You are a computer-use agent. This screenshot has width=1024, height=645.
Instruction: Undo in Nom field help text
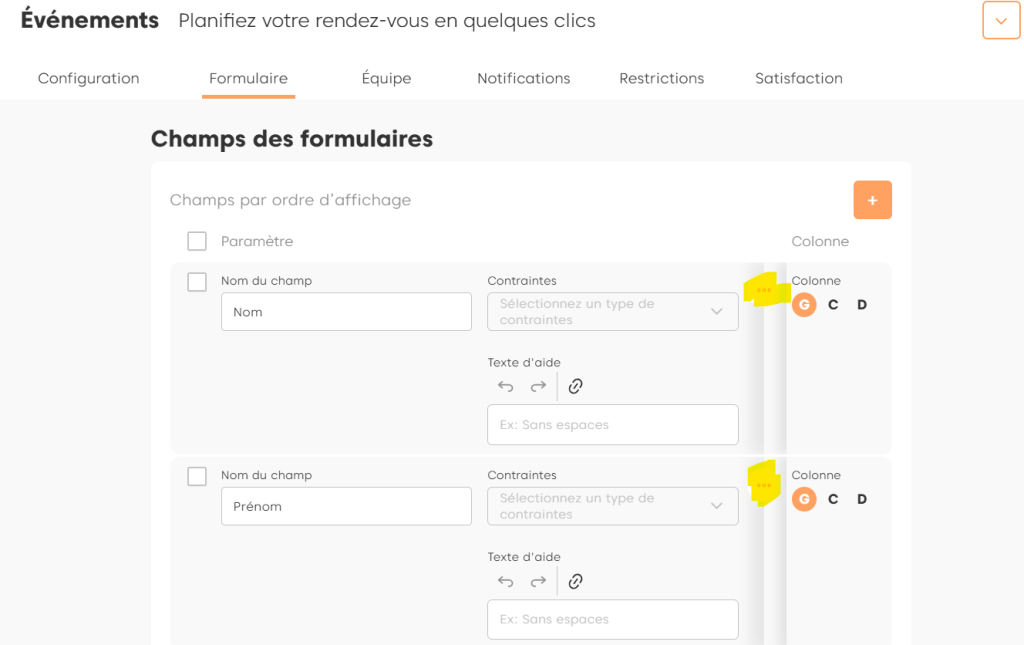click(506, 386)
